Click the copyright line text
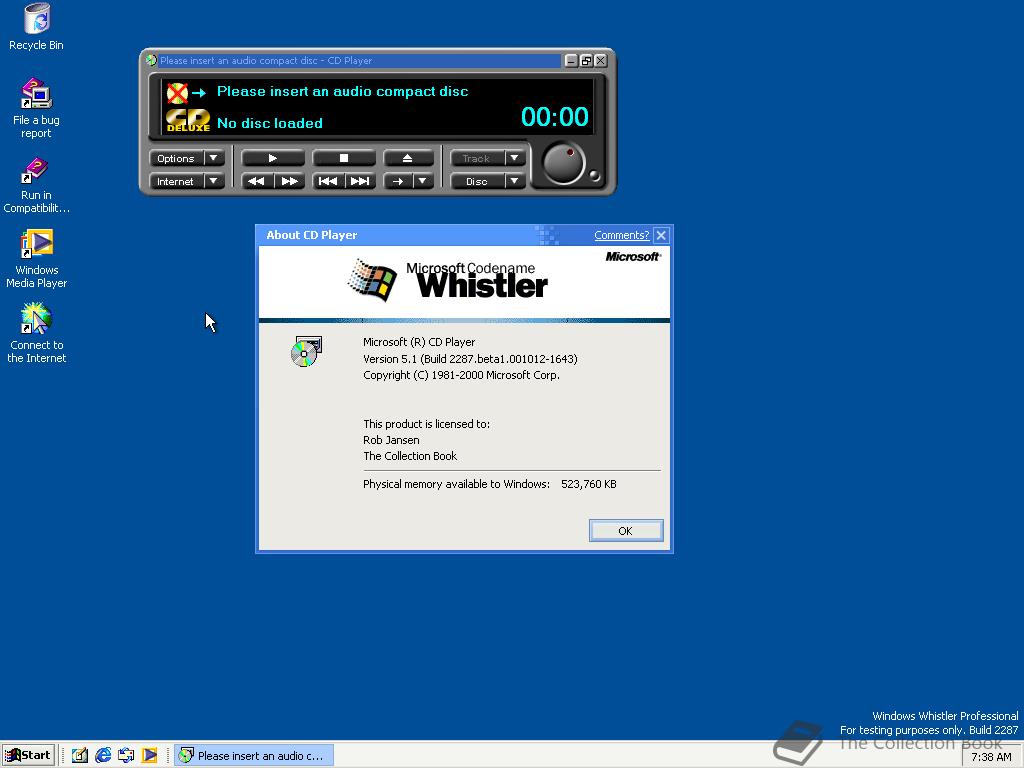Viewport: 1024px width, 768px height. [x=462, y=375]
